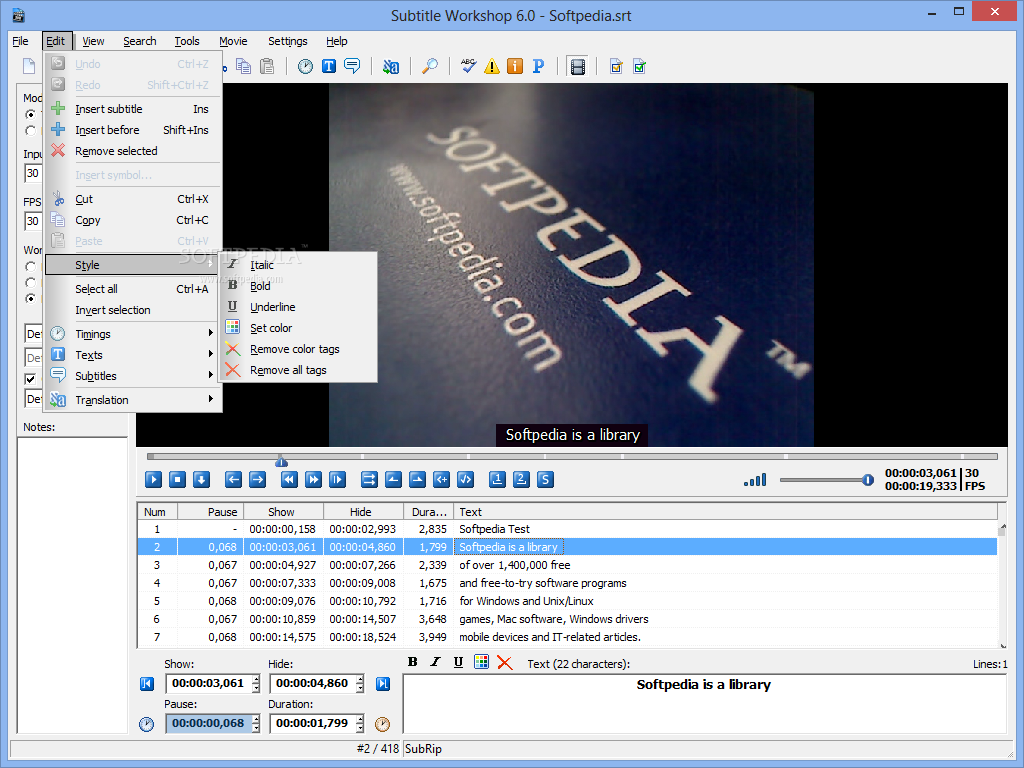Click the rewind double-arrow button
Image resolution: width=1024 pixels, height=768 pixels.
[x=289, y=480]
